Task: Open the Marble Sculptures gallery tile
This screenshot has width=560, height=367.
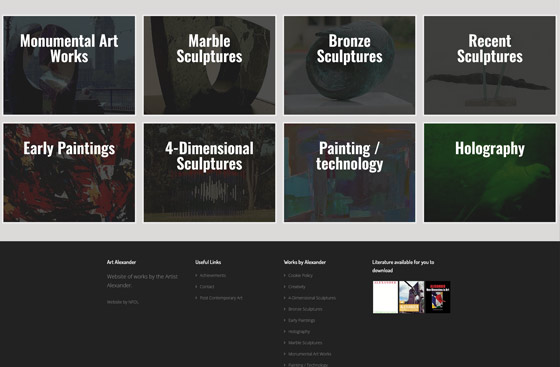Action: (209, 65)
